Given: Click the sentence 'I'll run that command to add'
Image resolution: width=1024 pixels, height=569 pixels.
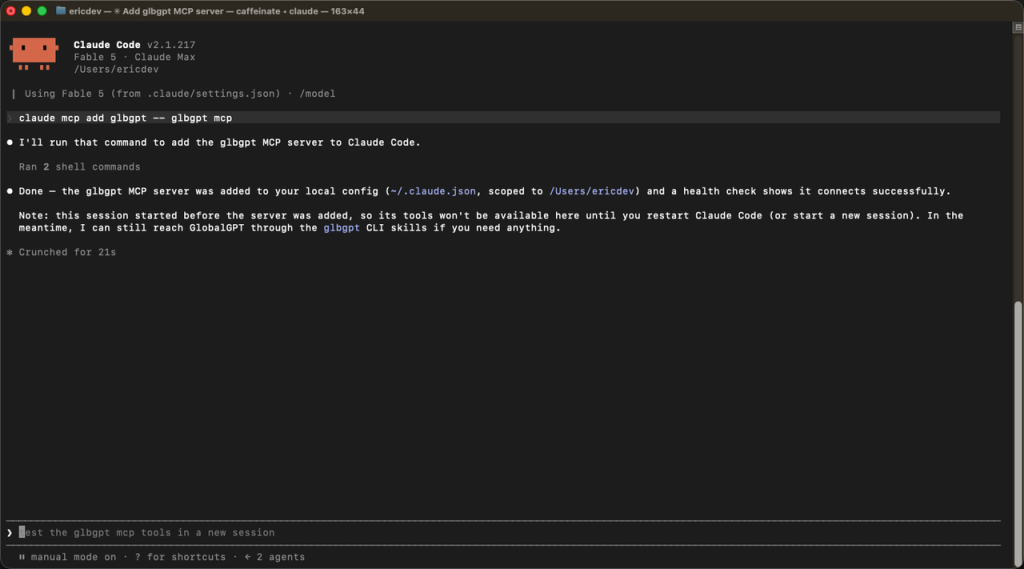Looking at the screenshot, I should click(219, 142).
